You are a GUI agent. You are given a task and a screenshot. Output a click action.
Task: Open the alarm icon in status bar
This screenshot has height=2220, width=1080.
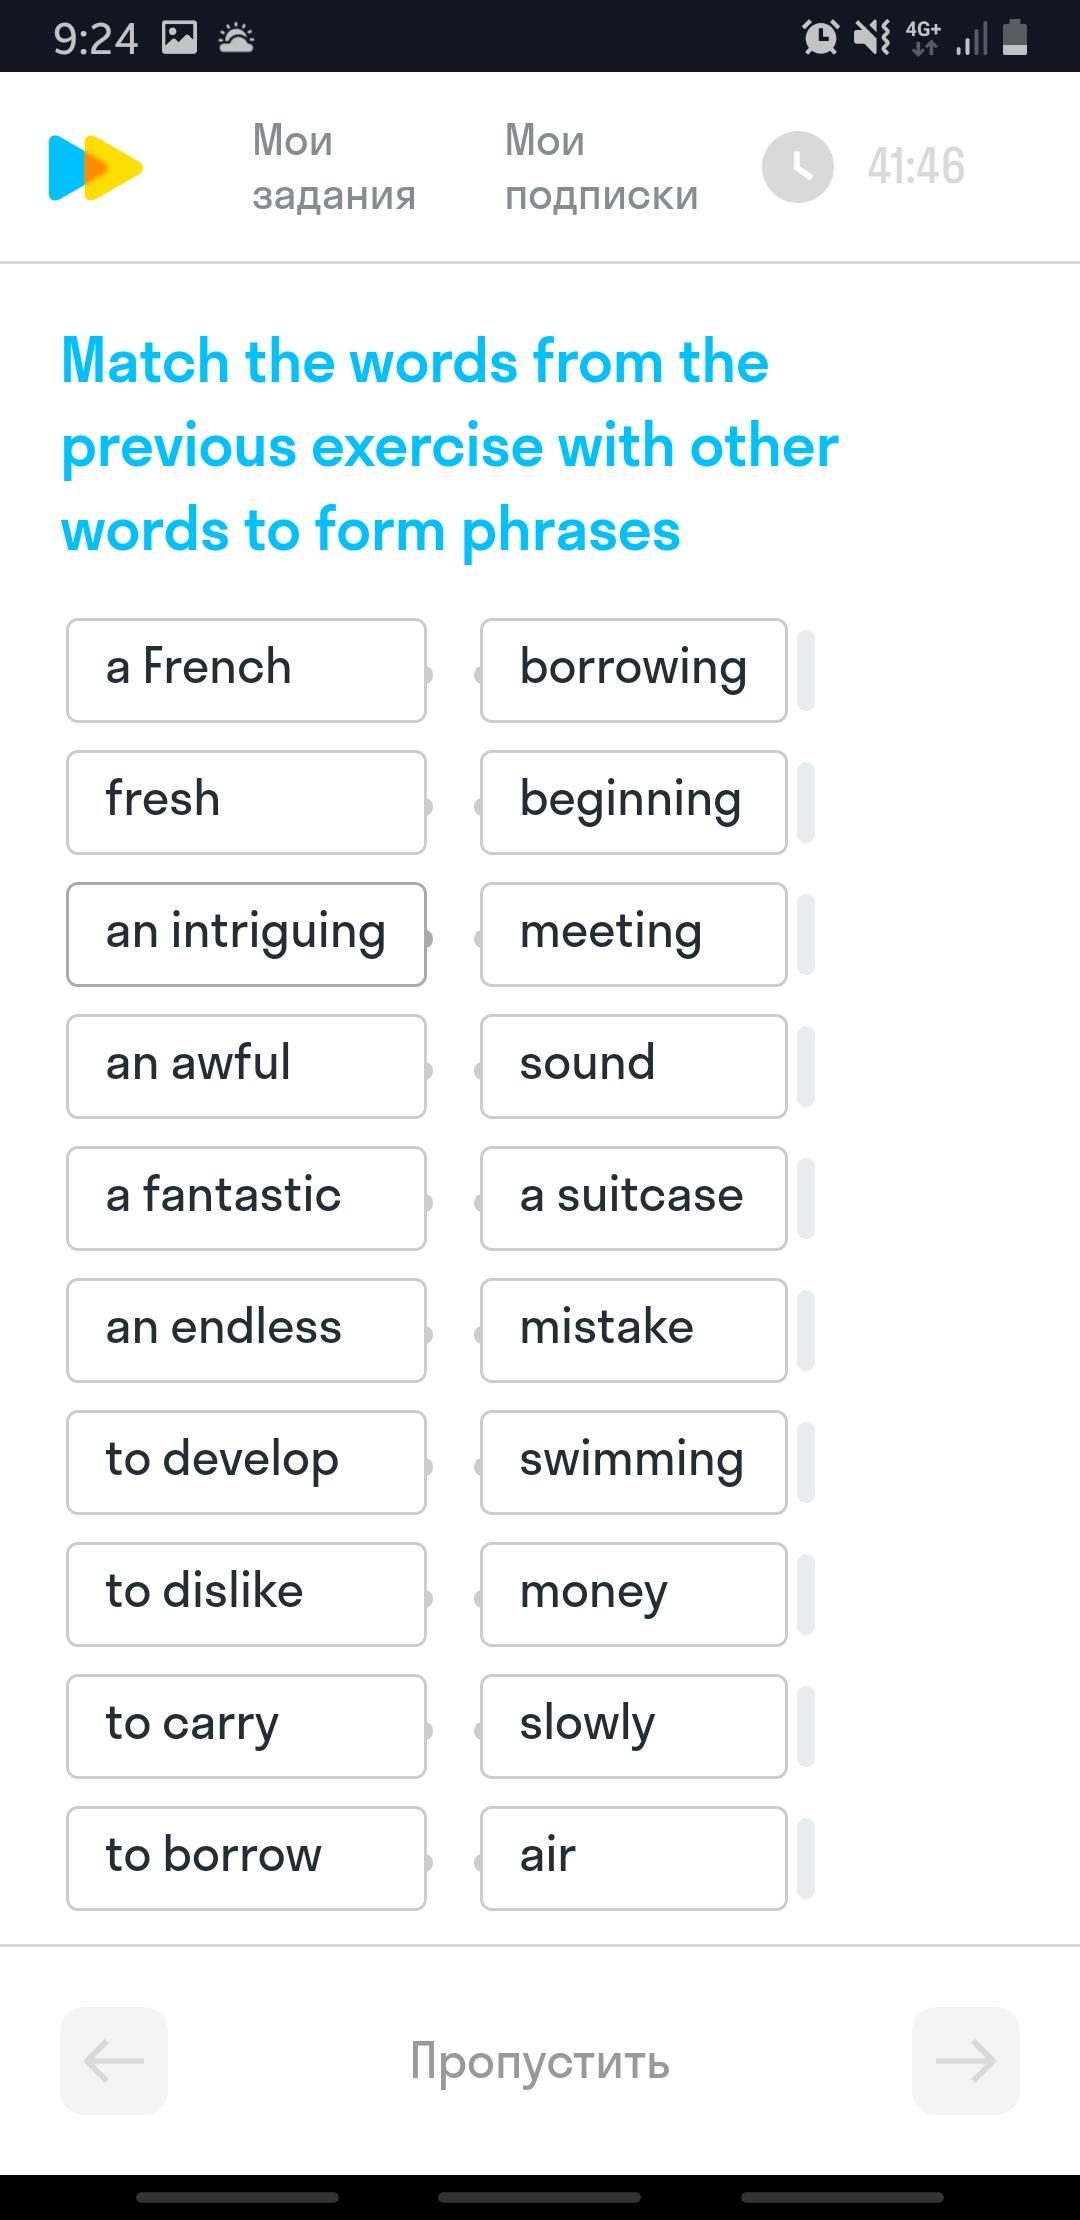click(820, 38)
